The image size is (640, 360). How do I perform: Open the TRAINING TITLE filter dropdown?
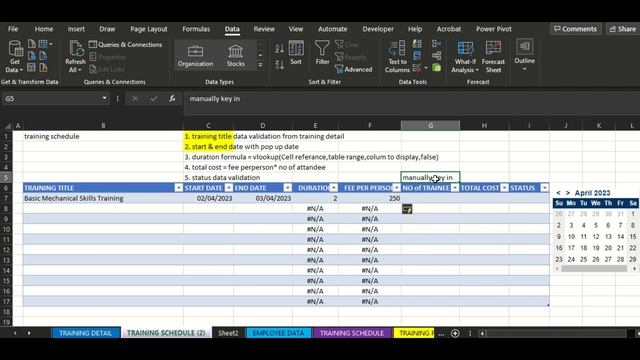[x=178, y=188]
